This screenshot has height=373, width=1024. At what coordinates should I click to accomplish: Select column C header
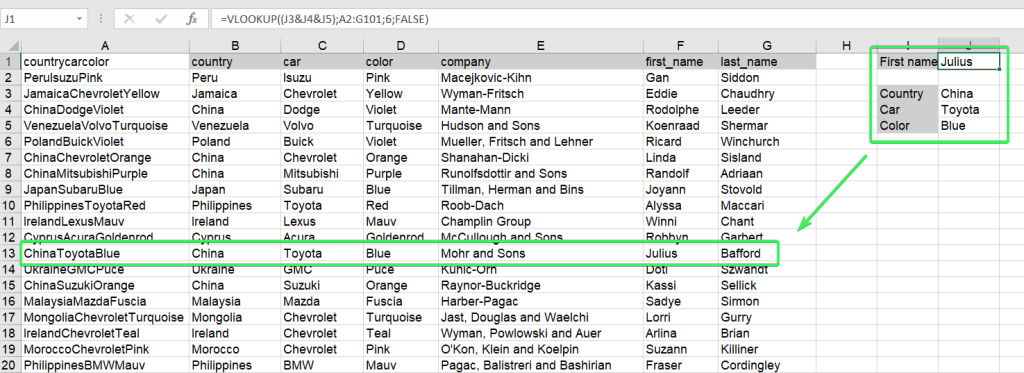322,45
